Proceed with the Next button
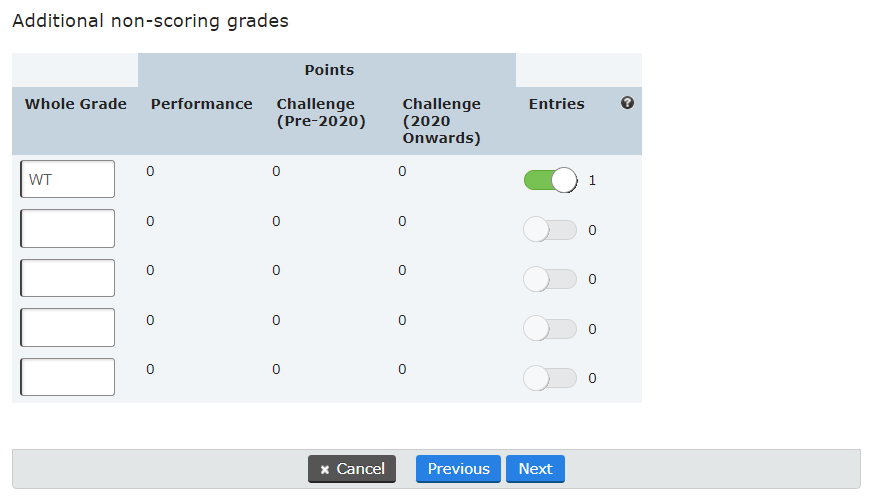 coord(535,469)
